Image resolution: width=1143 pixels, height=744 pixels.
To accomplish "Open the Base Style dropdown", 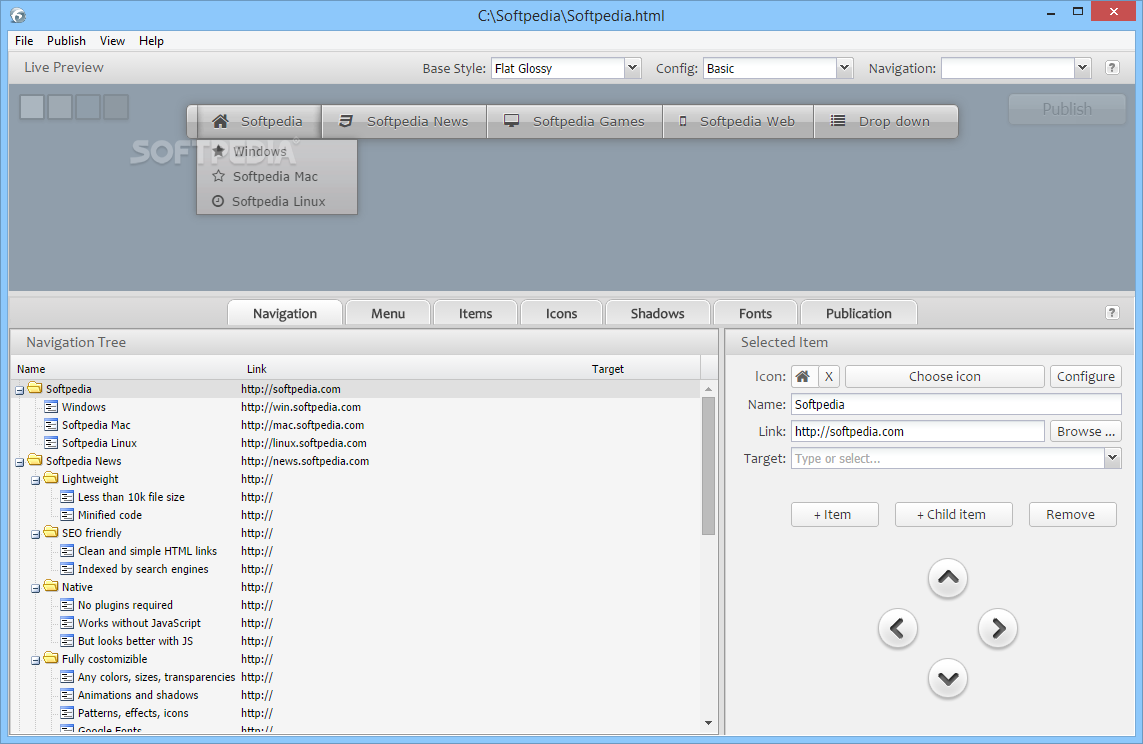I will (x=633, y=68).
